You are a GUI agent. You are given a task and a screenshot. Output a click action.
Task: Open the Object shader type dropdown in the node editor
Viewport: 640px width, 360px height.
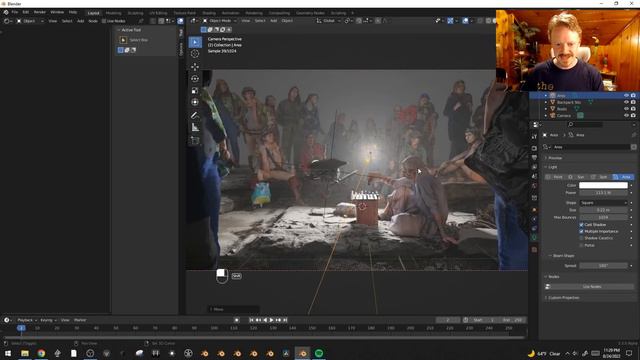tap(30, 21)
